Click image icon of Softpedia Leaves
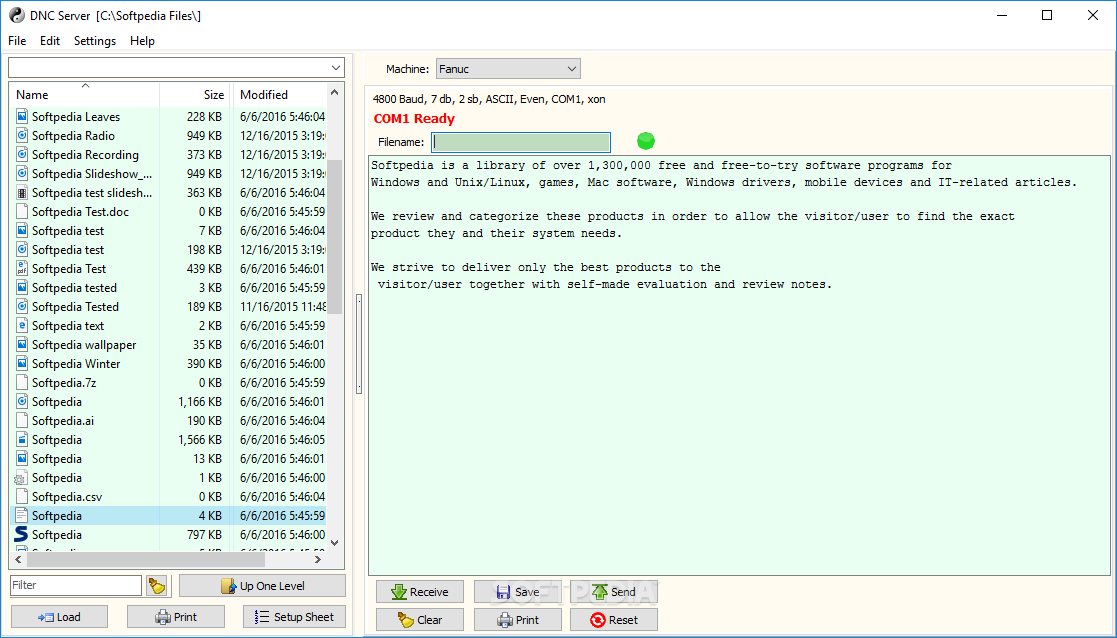The height and width of the screenshot is (638, 1117). 21,116
